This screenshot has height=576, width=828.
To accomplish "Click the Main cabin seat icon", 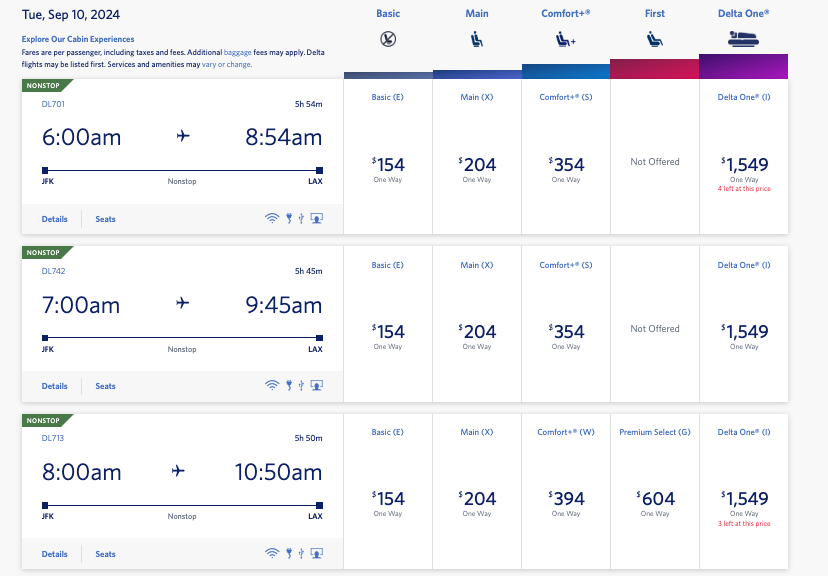I will click(x=477, y=40).
